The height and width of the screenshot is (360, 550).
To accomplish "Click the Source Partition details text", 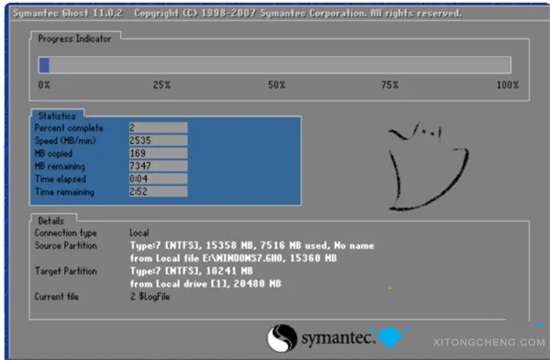I will point(252,252).
